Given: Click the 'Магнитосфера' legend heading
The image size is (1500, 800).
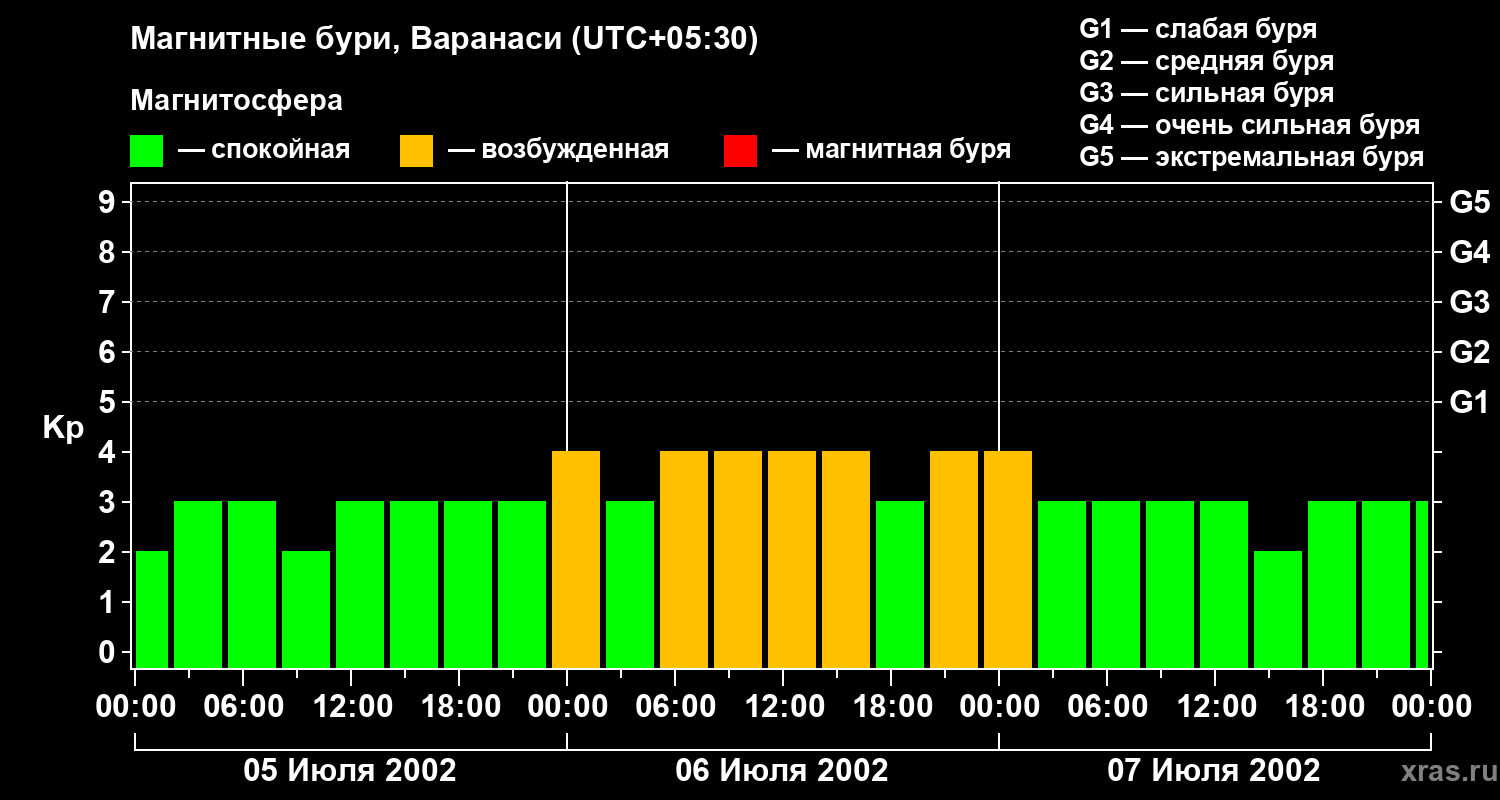Looking at the screenshot, I should point(236,101).
